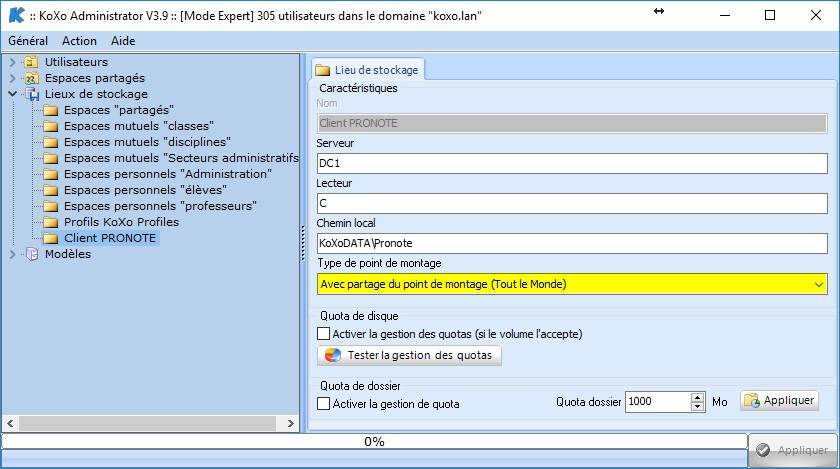Viewport: 840px width, 469px height.
Task: Select Profils KoXo Profiles item
Action: click(121, 222)
